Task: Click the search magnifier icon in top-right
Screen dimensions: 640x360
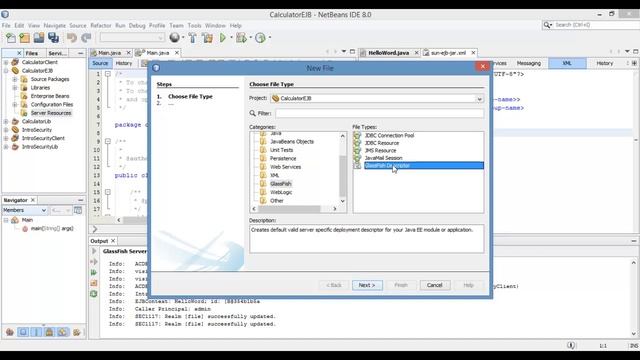Action: [547, 25]
